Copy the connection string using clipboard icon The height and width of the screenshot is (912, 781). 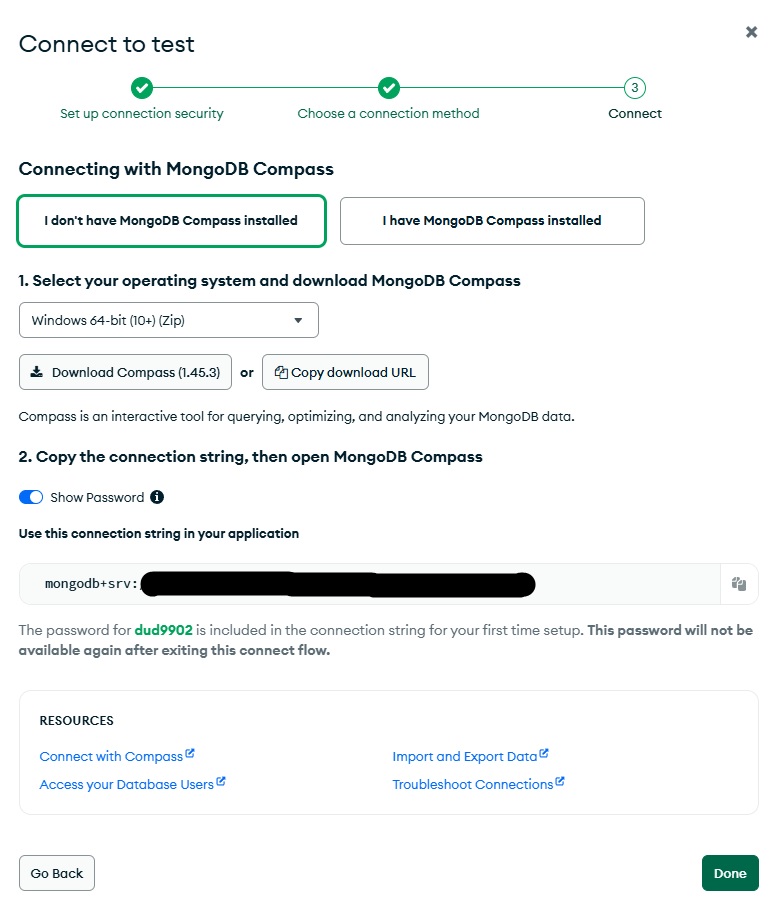coord(739,583)
